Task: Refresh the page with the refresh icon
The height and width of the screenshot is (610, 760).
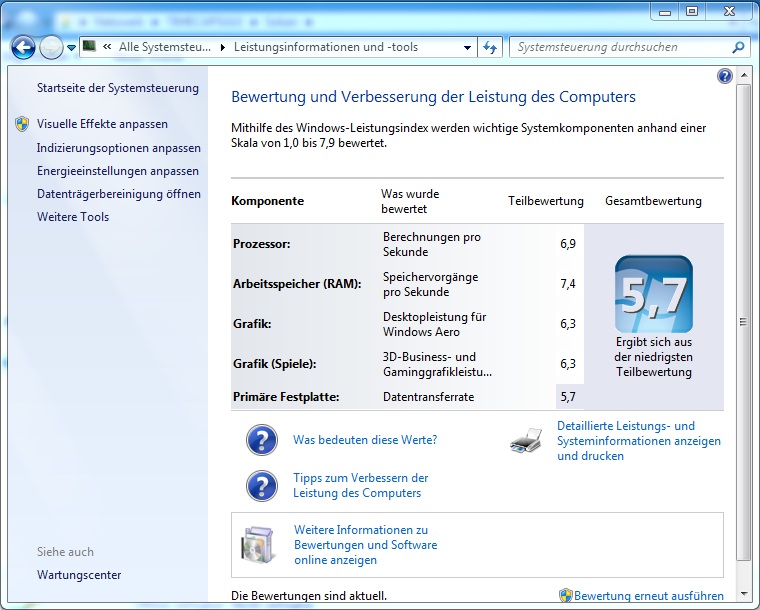Action: (491, 47)
